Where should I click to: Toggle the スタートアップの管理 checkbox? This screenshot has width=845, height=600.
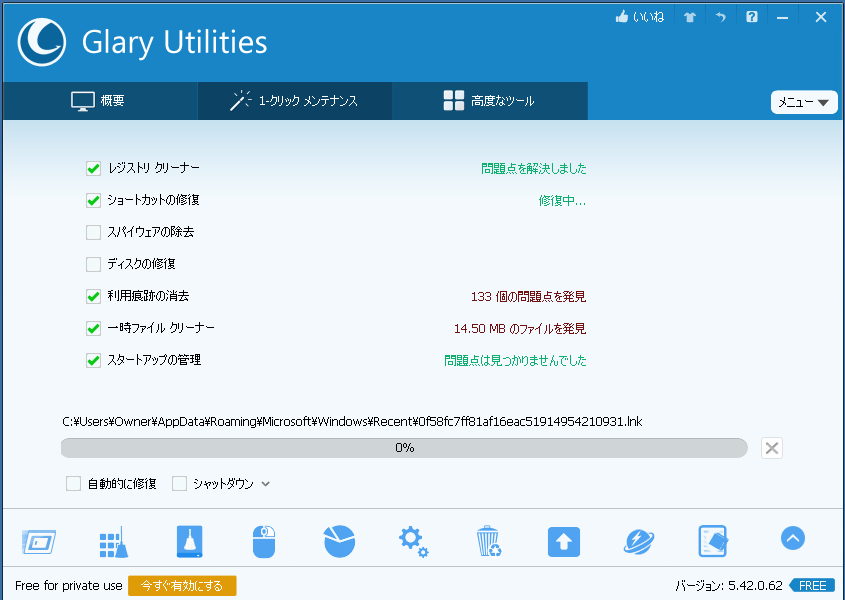tap(93, 360)
